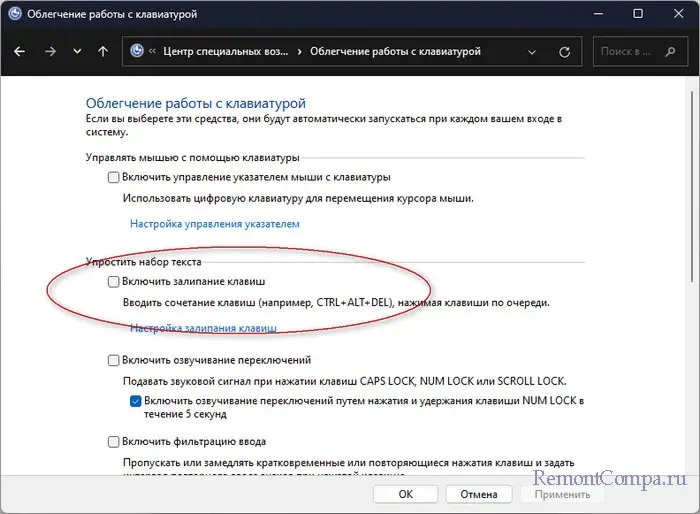Go forward with the right arrow

tap(50, 52)
